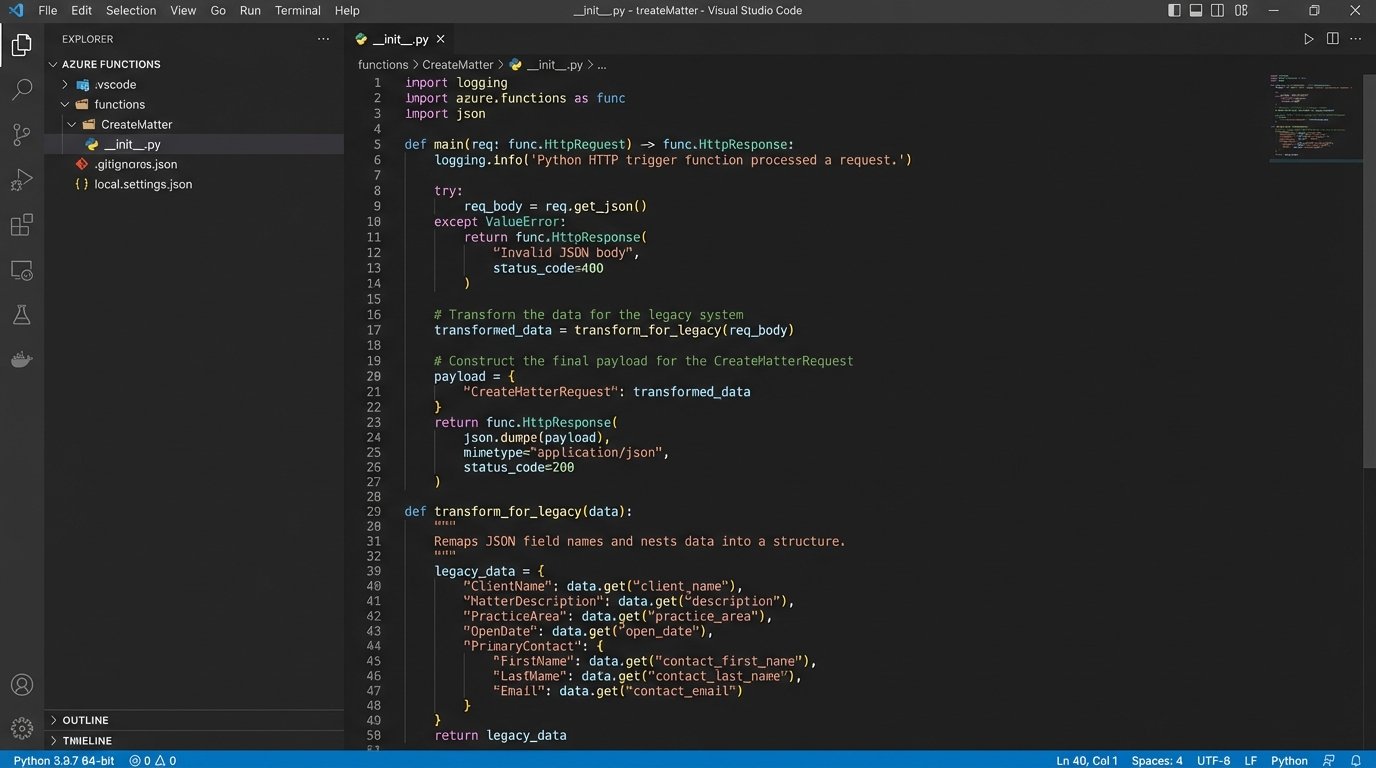Toggle the primary side bar layout button
Viewport: 1376px width, 768px height.
pos(1174,11)
